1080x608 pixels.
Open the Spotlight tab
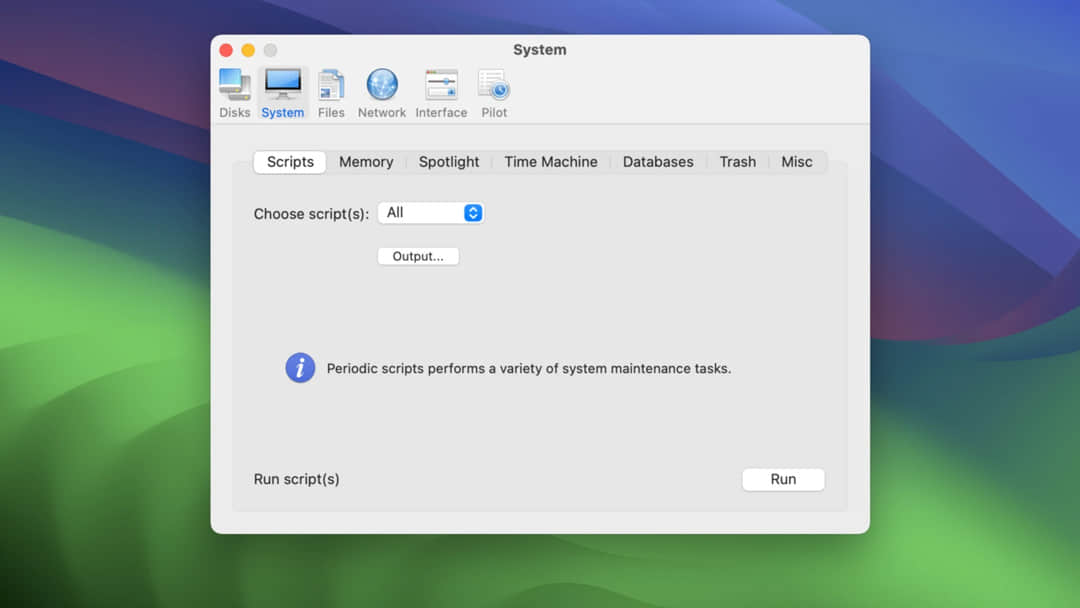tap(449, 161)
